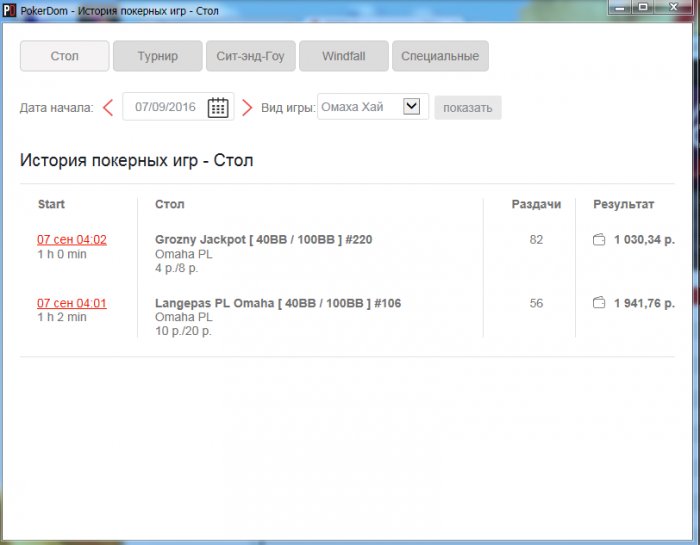The image size is (700, 545).
Task: Click duration text 1 h 2 min
Action: (62, 317)
